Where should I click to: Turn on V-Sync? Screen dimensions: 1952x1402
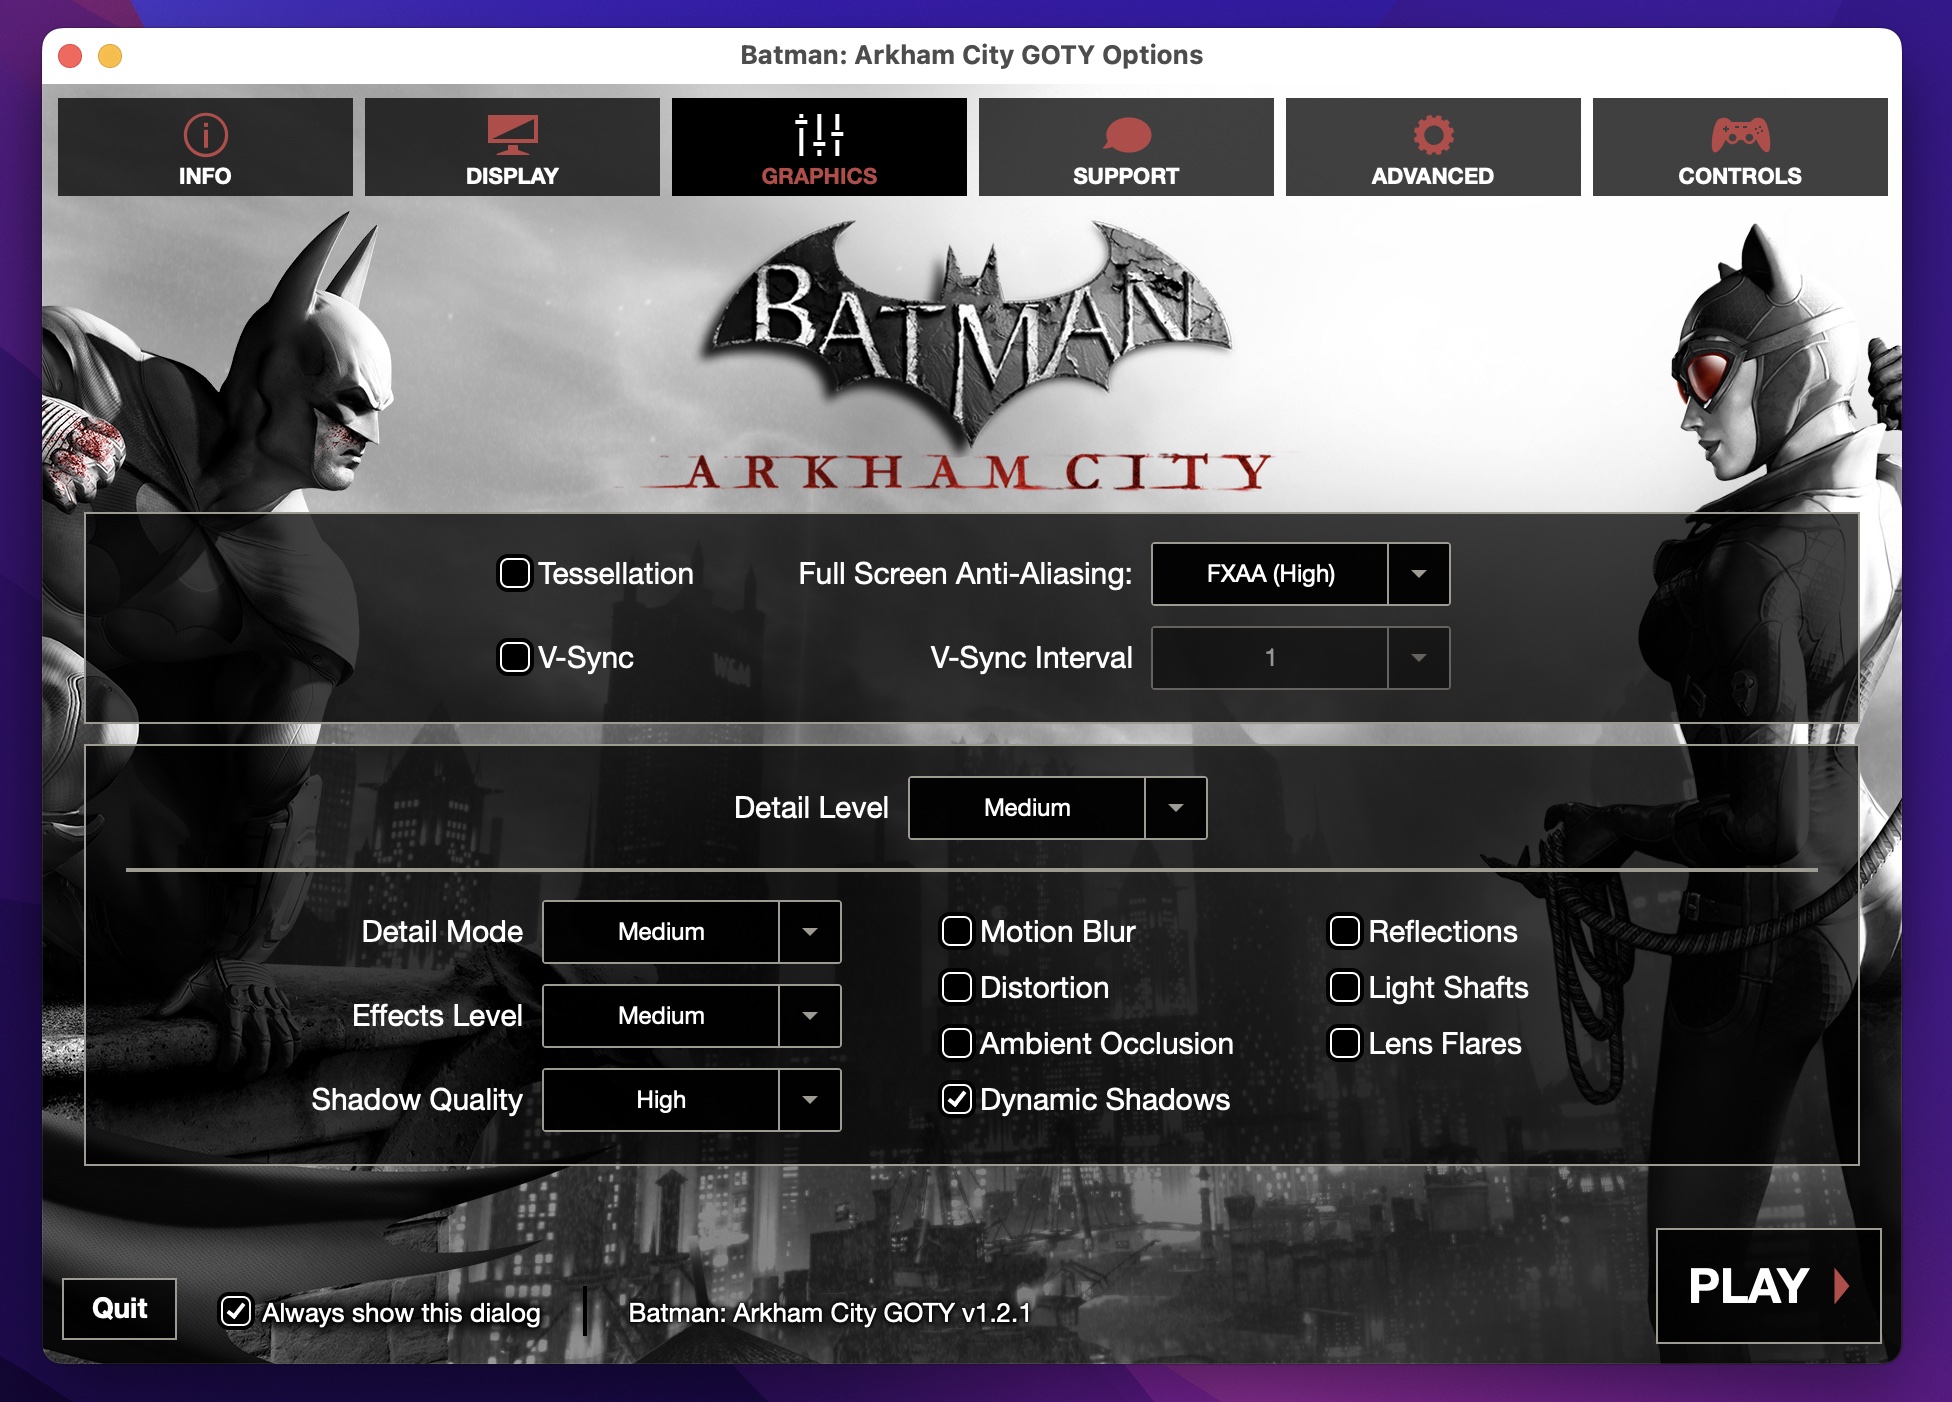(514, 657)
